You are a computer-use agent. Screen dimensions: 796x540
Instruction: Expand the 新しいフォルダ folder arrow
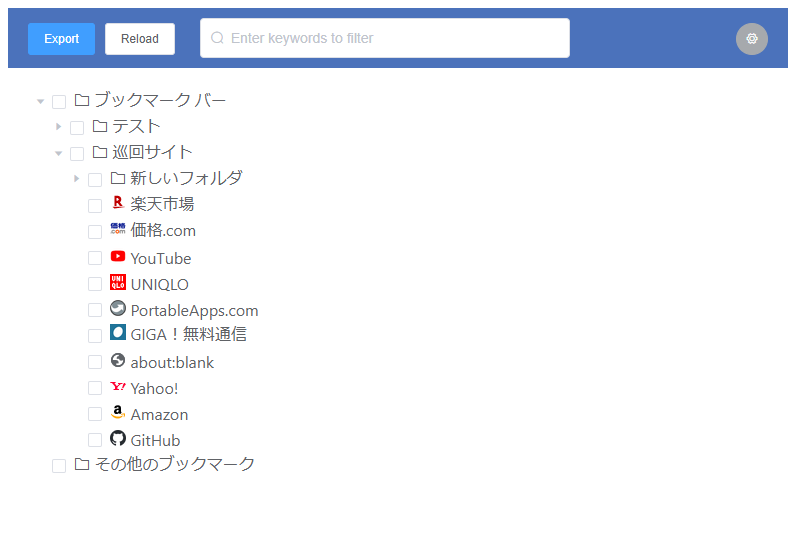click(77, 179)
